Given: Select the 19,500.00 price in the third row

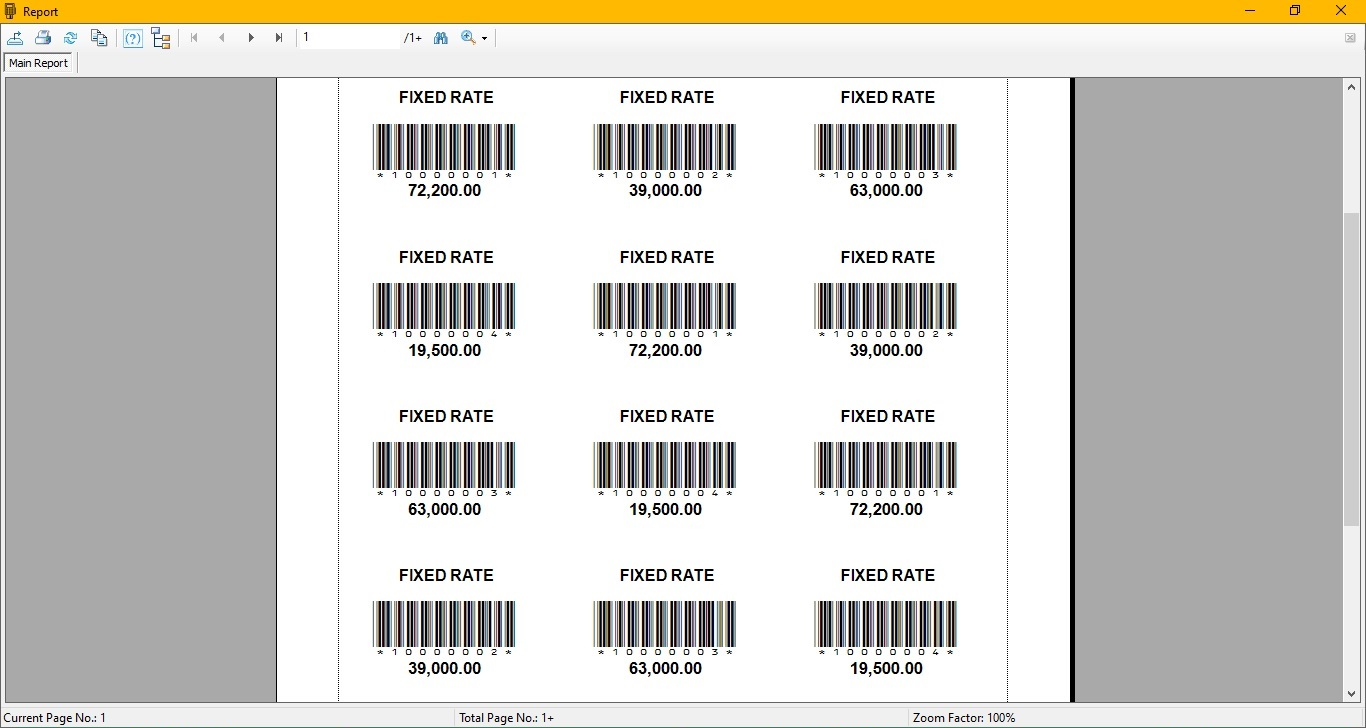Looking at the screenshot, I should click(666, 510).
